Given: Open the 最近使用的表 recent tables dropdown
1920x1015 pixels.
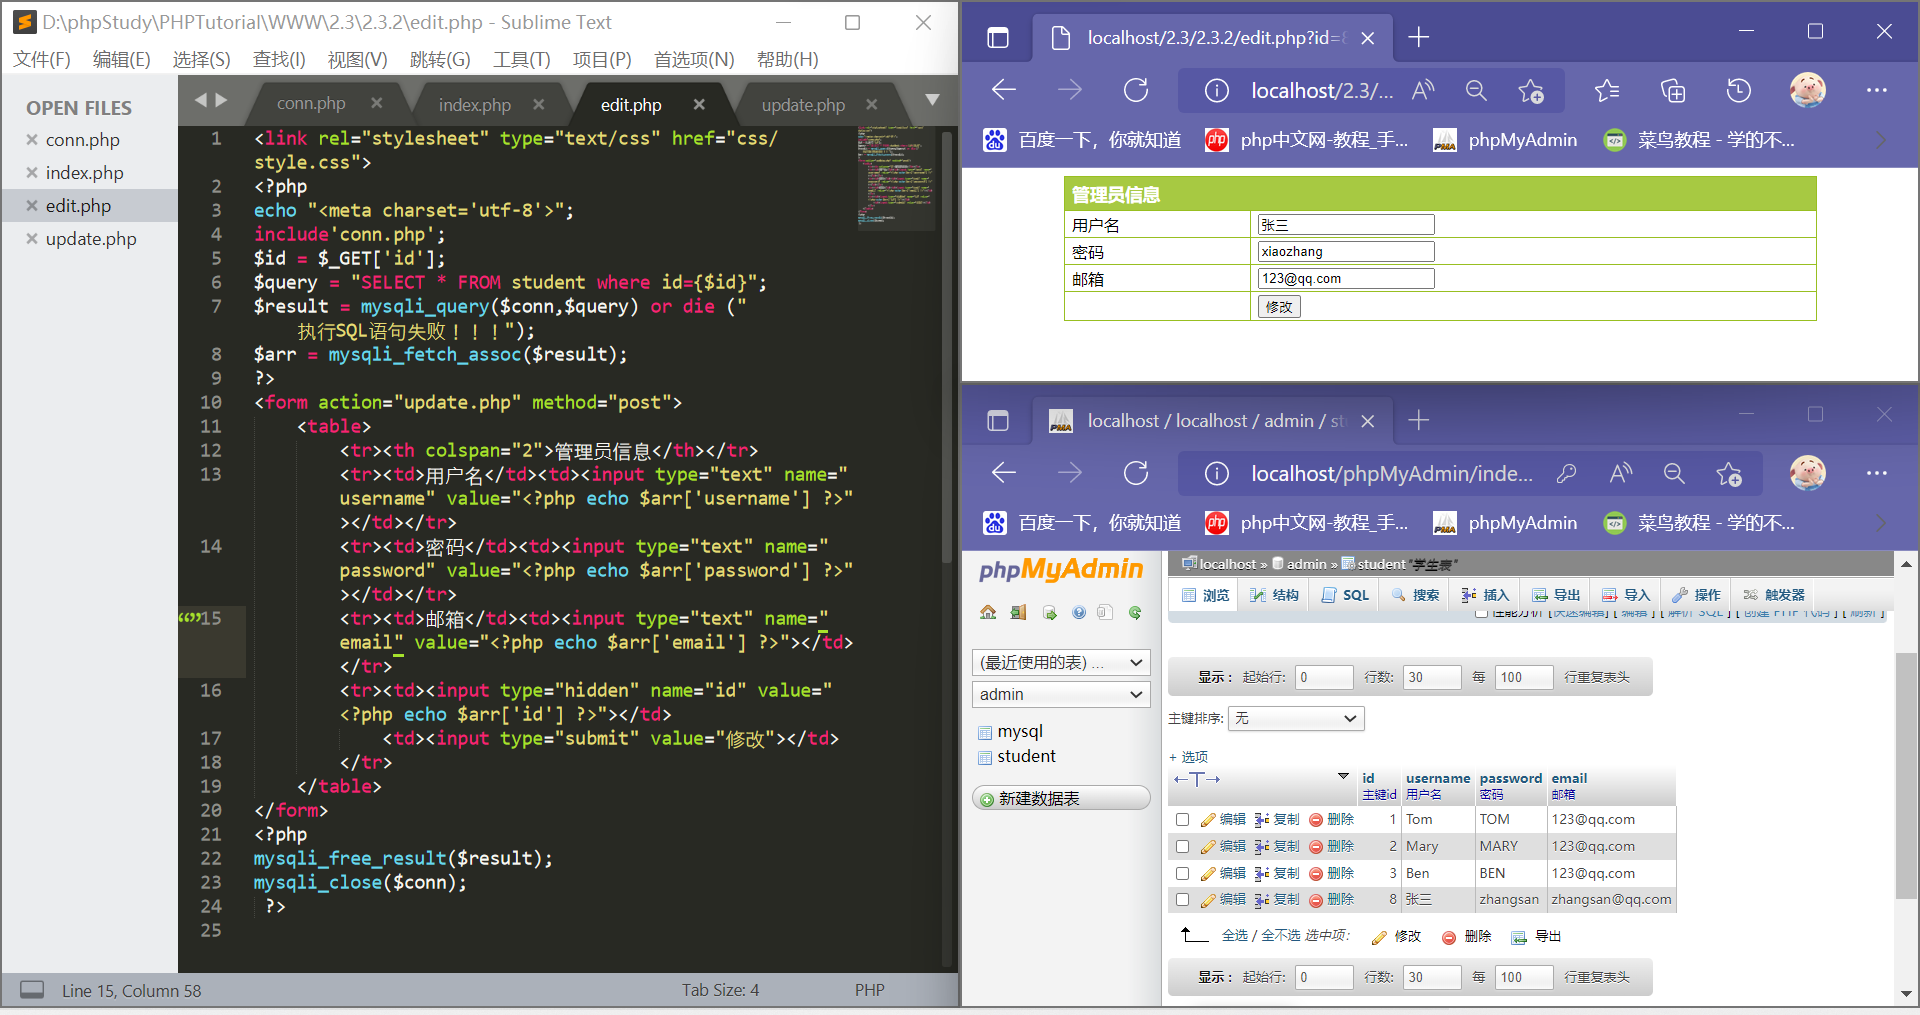Looking at the screenshot, I should [1061, 662].
